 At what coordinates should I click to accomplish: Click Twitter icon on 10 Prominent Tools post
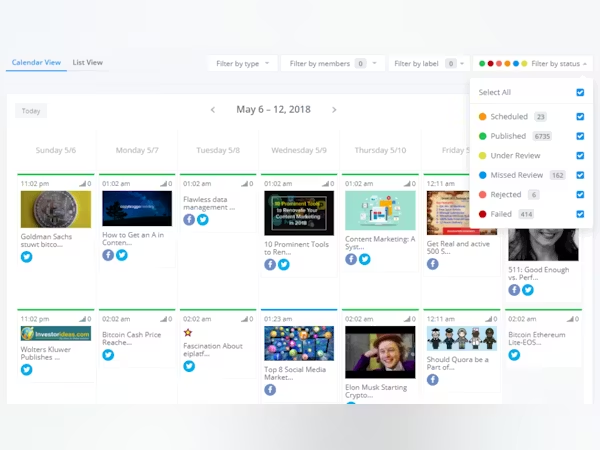pos(284,264)
